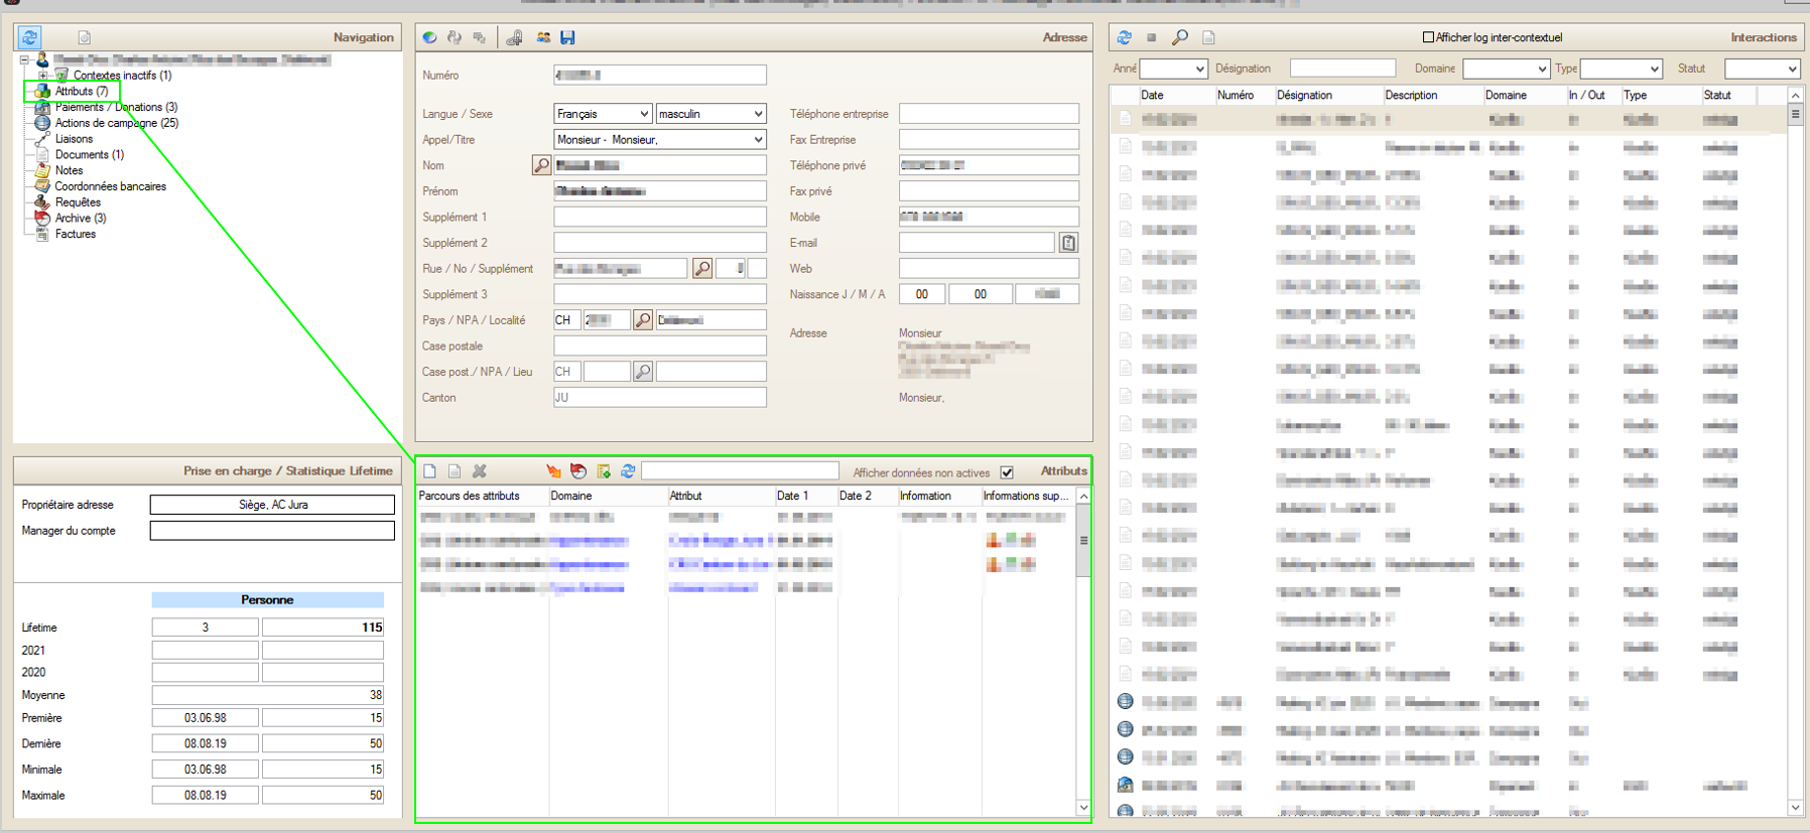Viewport: 1810px width, 833px height.
Task: Click Attributs list scrollbar down arrow
Action: coord(1083,807)
